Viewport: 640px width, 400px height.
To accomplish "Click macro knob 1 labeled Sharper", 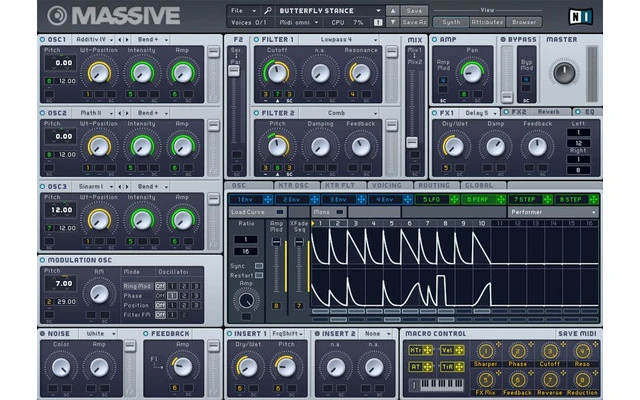I will [485, 351].
